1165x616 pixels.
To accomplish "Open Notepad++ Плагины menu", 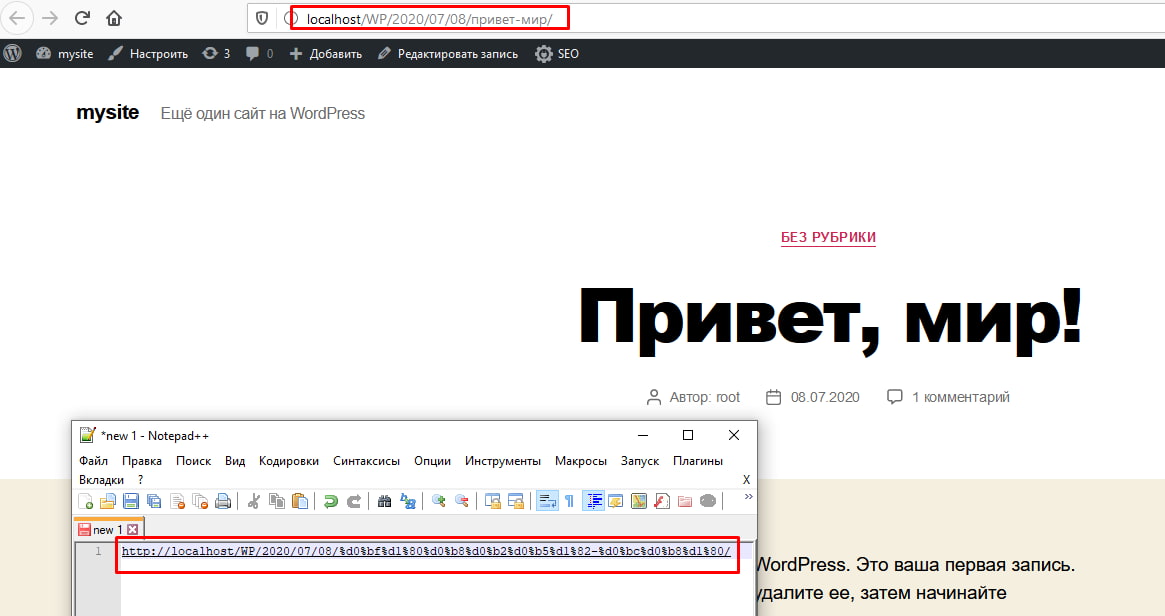I will (698, 461).
